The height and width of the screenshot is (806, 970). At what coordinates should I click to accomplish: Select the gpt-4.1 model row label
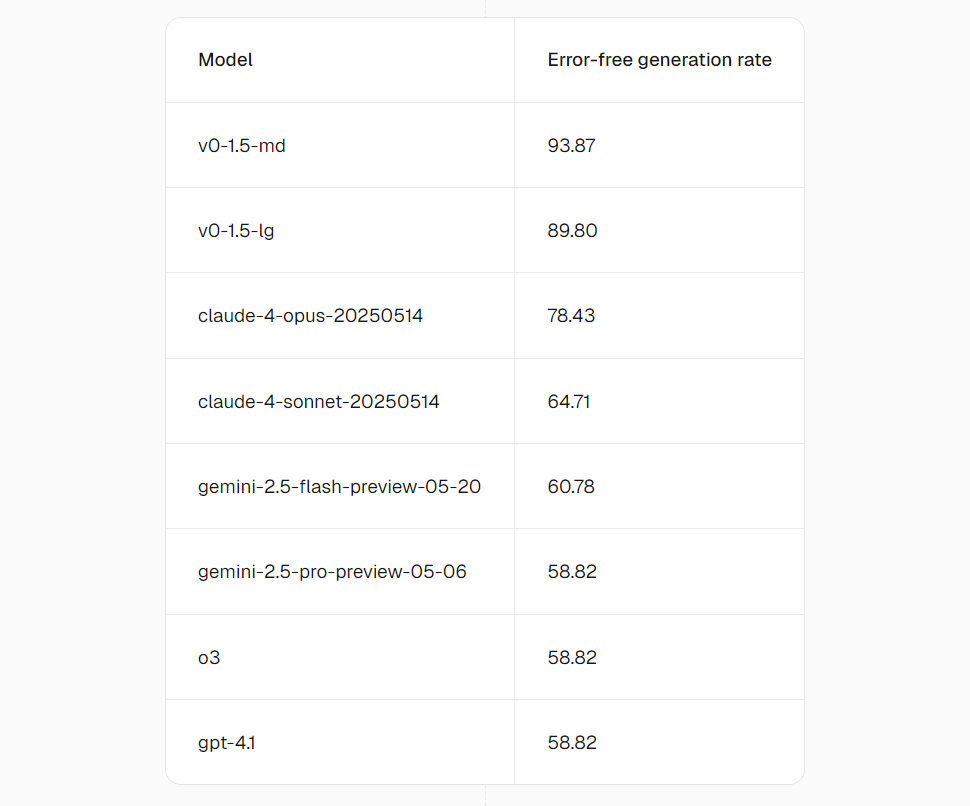(x=226, y=743)
